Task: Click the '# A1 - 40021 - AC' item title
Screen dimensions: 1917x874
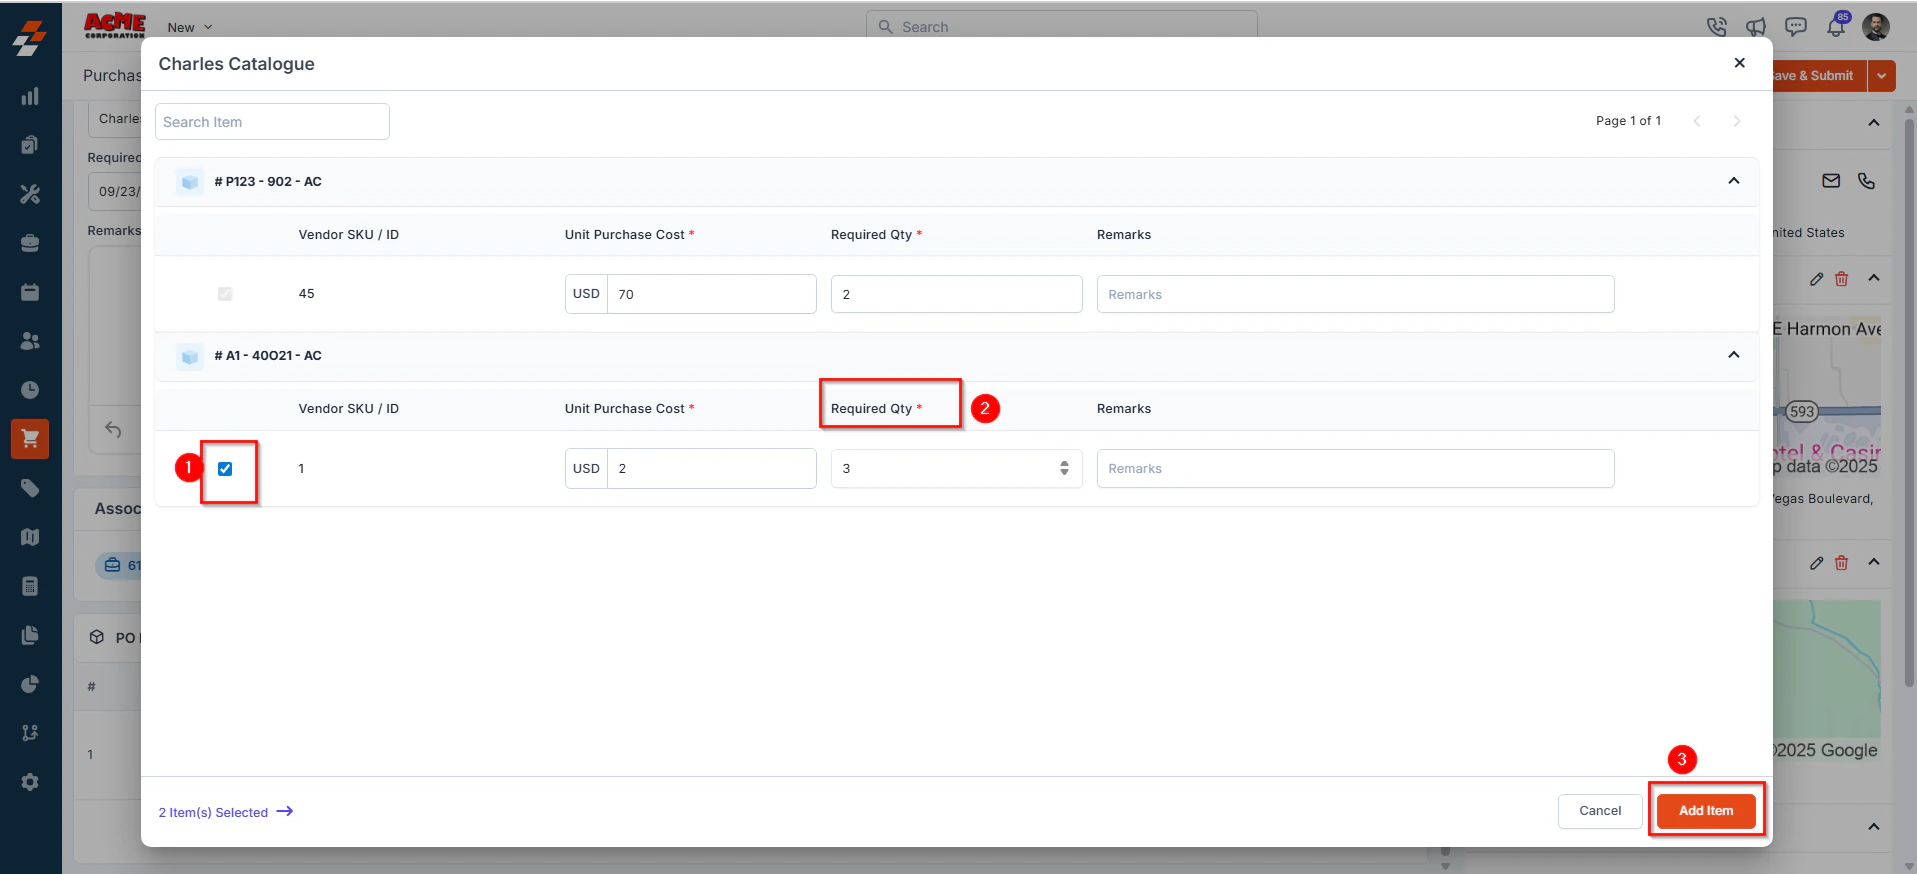Action: pyautogui.click(x=268, y=355)
